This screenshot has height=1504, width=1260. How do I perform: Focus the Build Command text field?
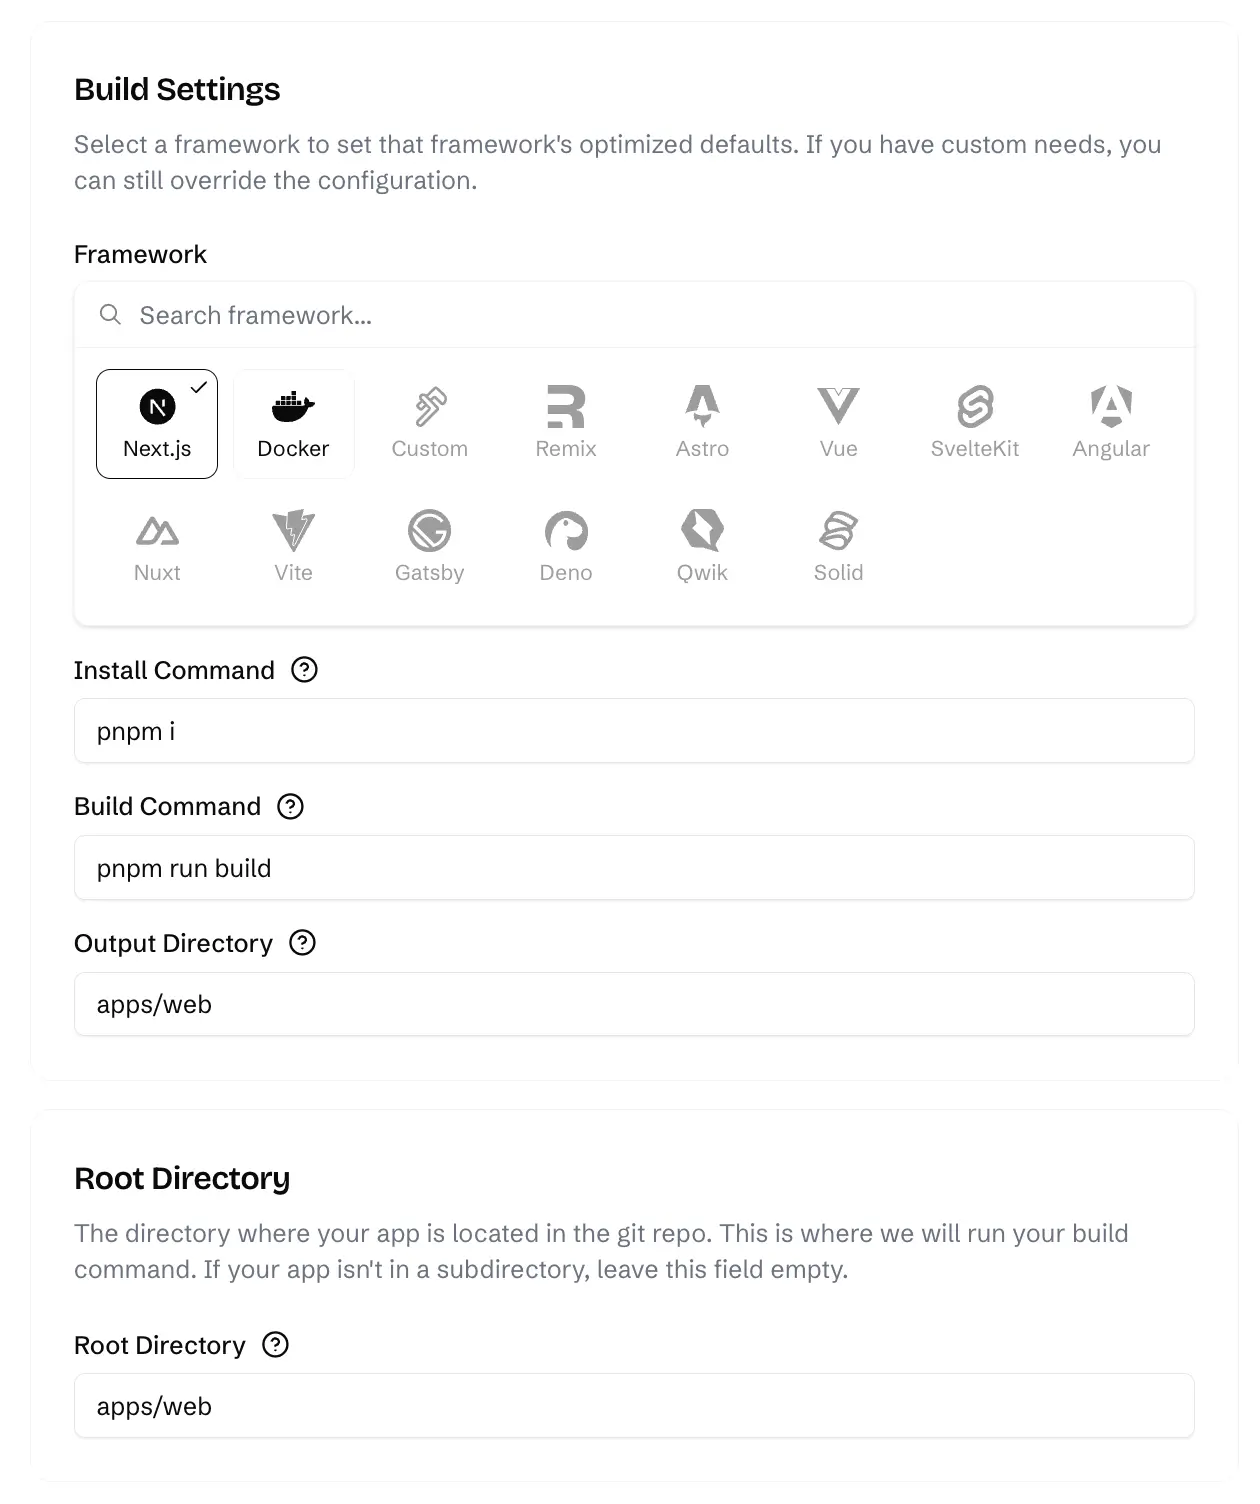[634, 868]
